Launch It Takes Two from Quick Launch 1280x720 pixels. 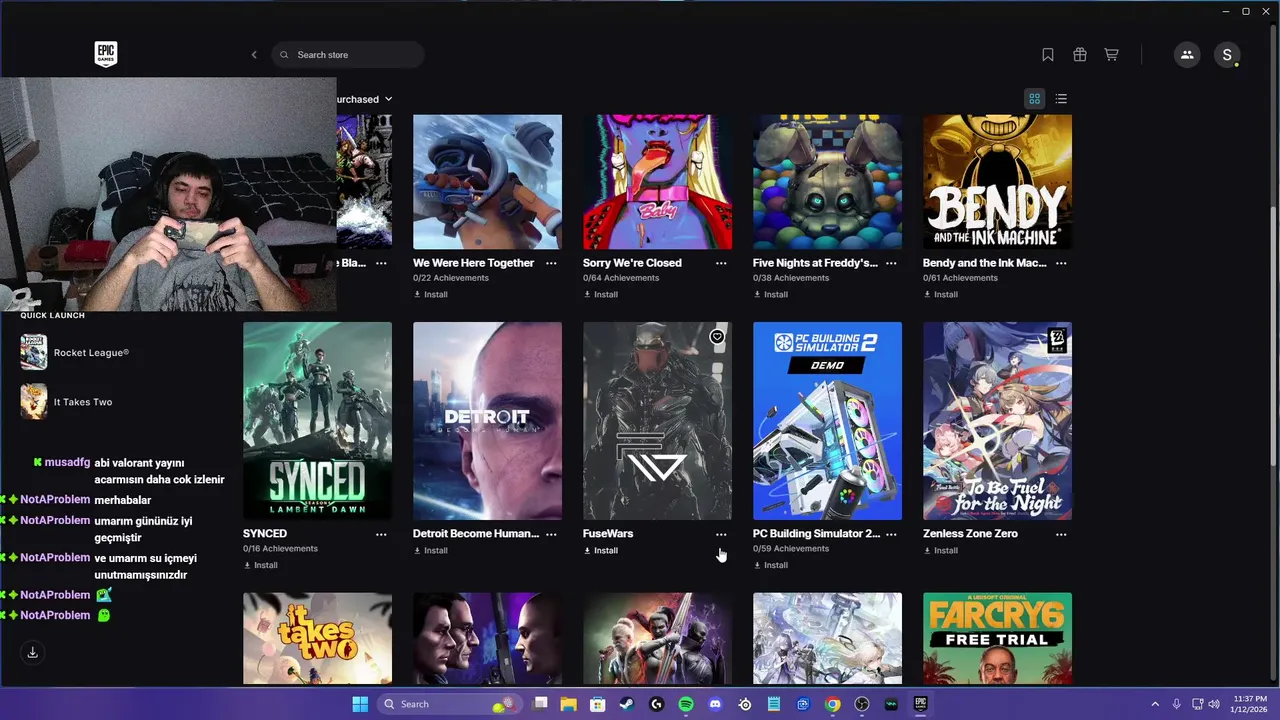67,401
